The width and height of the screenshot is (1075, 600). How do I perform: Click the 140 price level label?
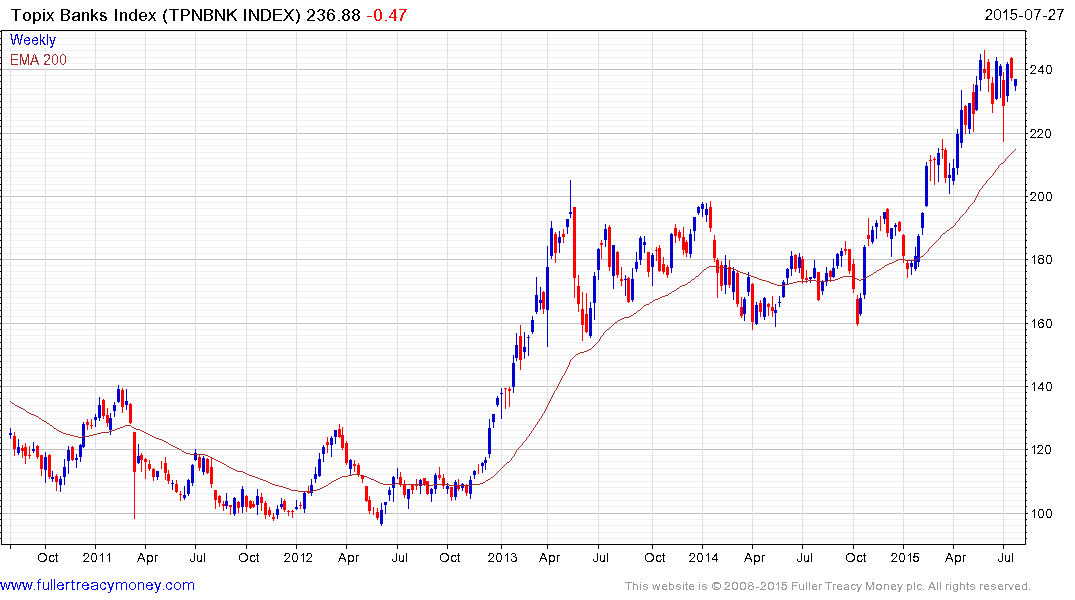pyautogui.click(x=1046, y=387)
